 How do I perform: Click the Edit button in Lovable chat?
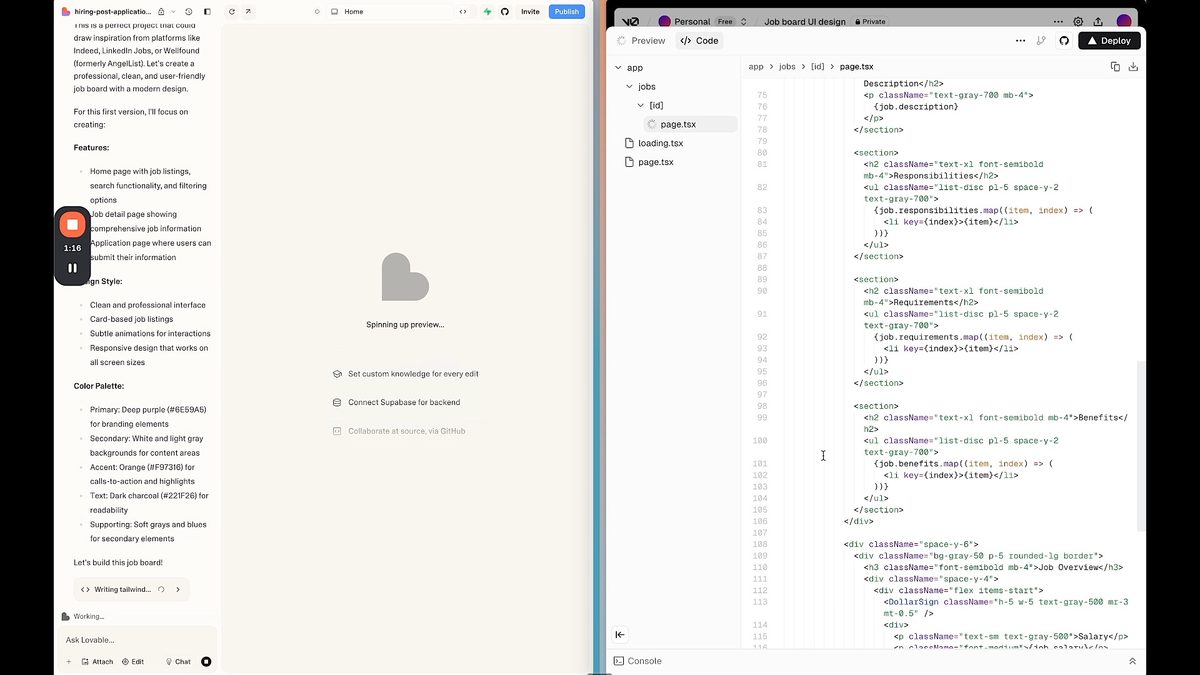133,662
